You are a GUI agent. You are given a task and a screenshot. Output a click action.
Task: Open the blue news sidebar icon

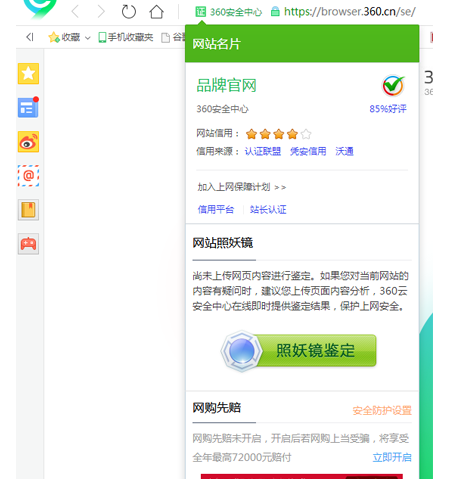point(28,107)
